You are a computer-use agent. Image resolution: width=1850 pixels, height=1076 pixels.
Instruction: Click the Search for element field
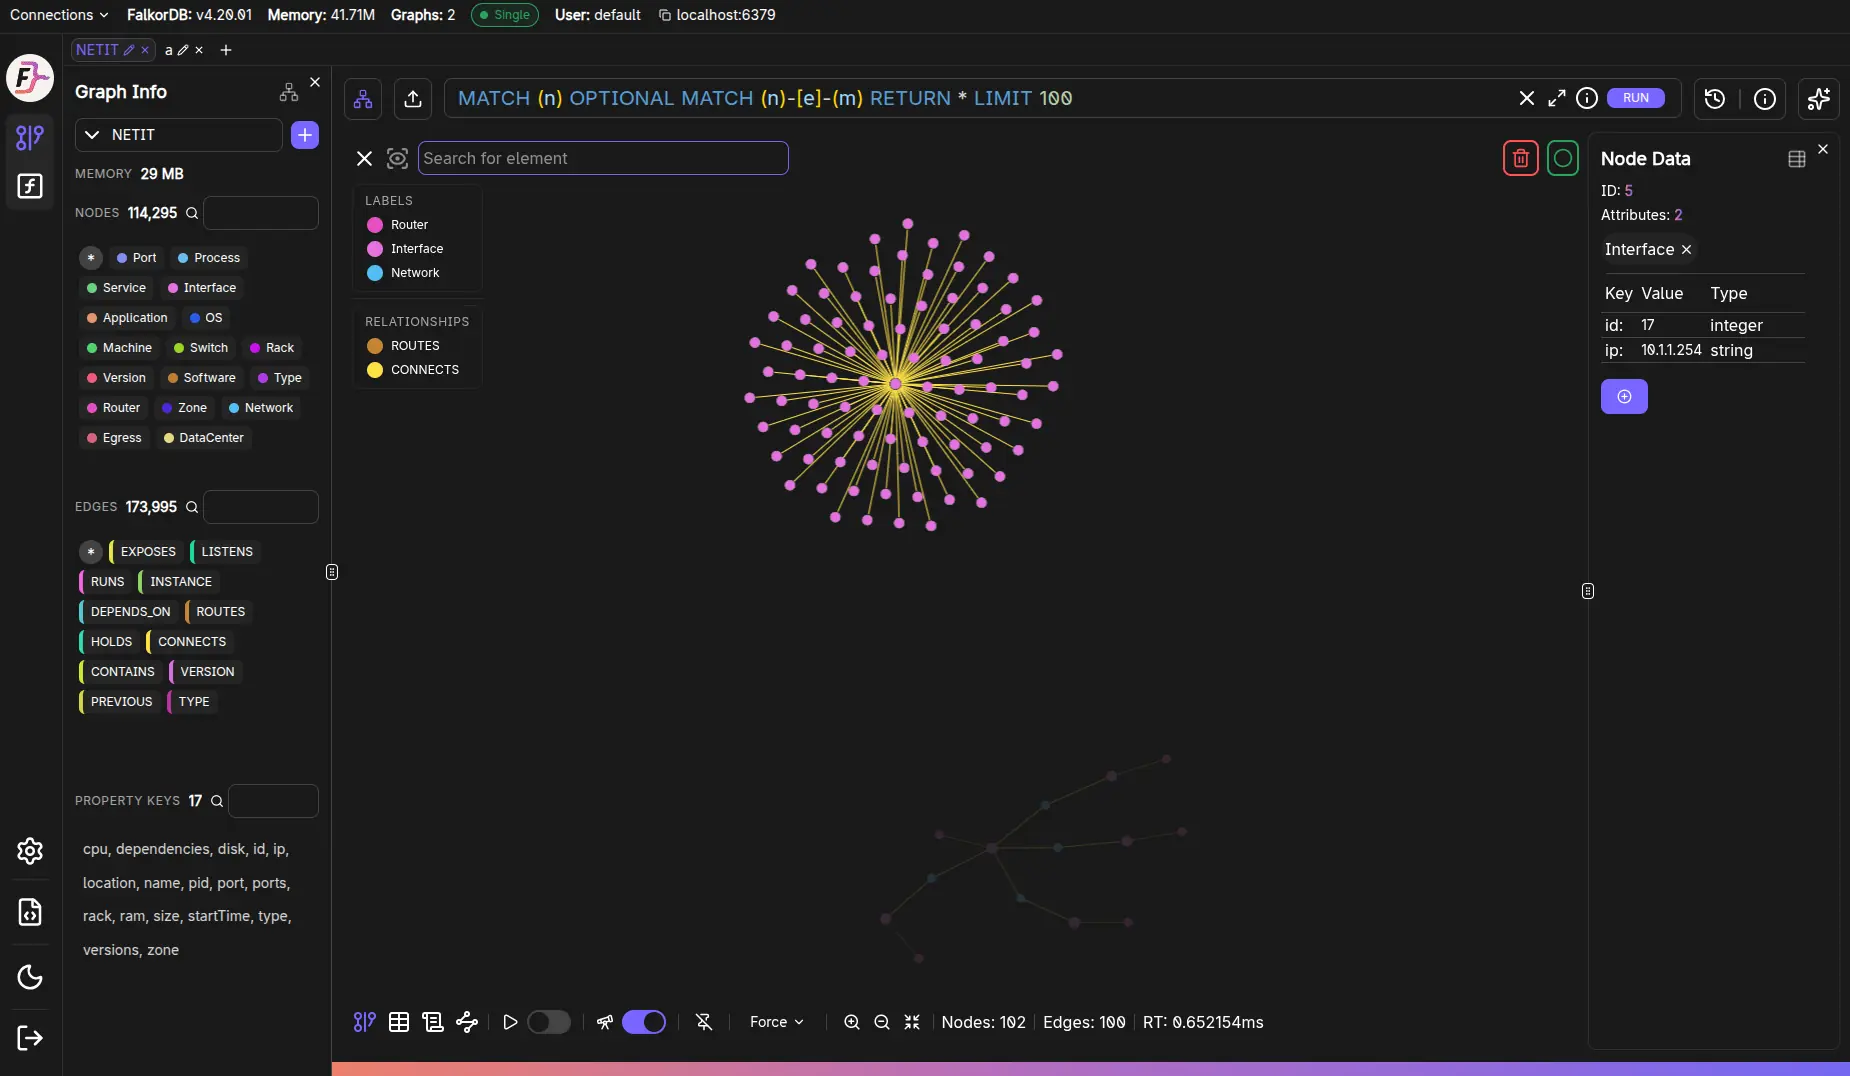tap(603, 158)
